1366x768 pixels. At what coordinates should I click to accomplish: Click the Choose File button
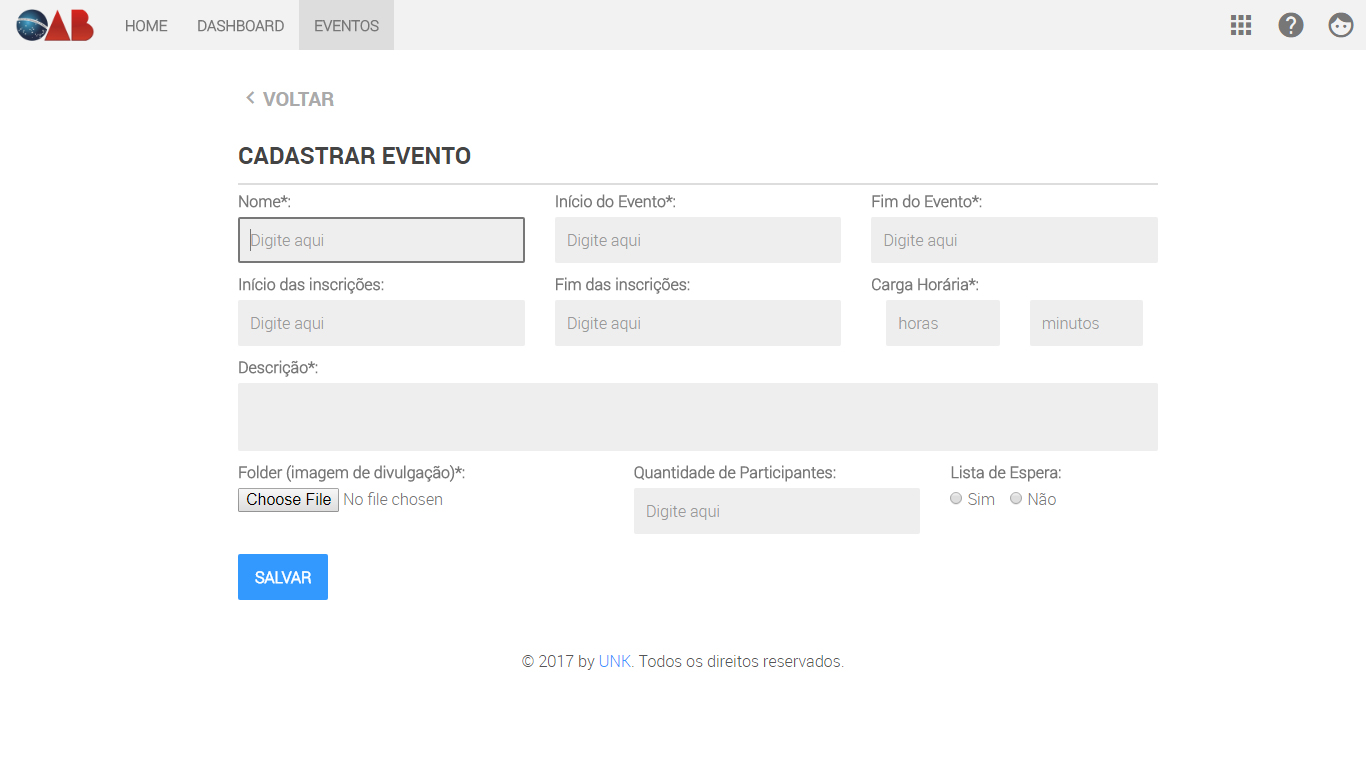pos(288,499)
